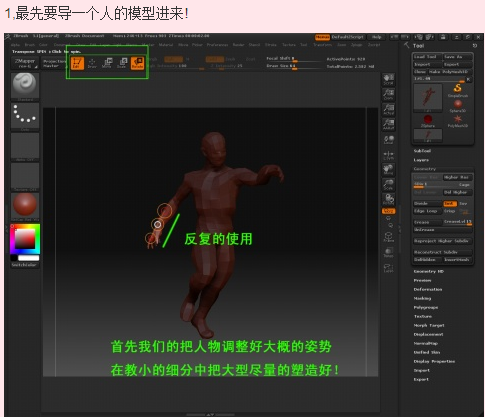This screenshot has width=485, height=417.
Task: Toggle the Smt option beside Divide
Action: tap(449, 203)
